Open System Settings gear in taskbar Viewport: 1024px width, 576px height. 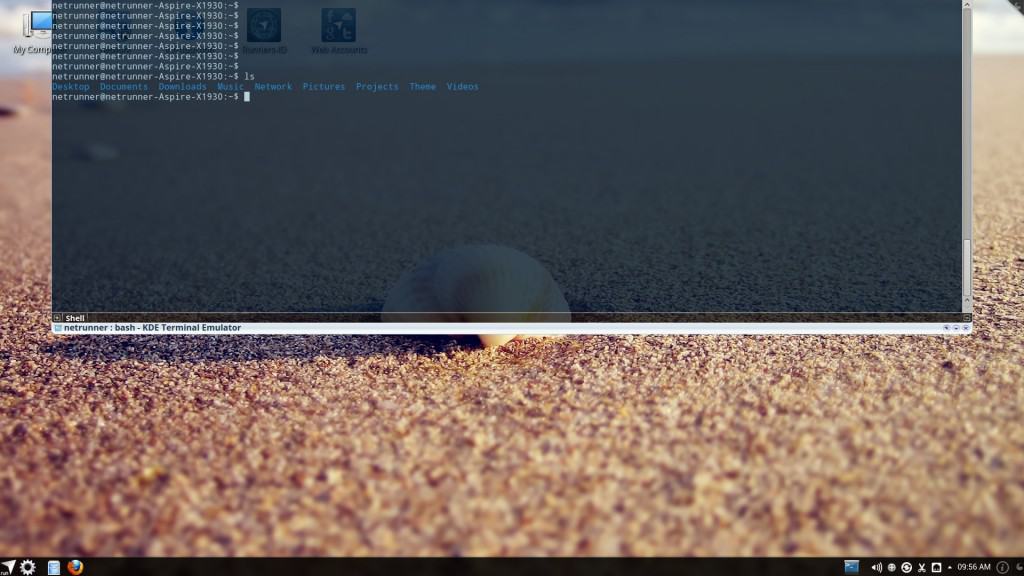27,567
